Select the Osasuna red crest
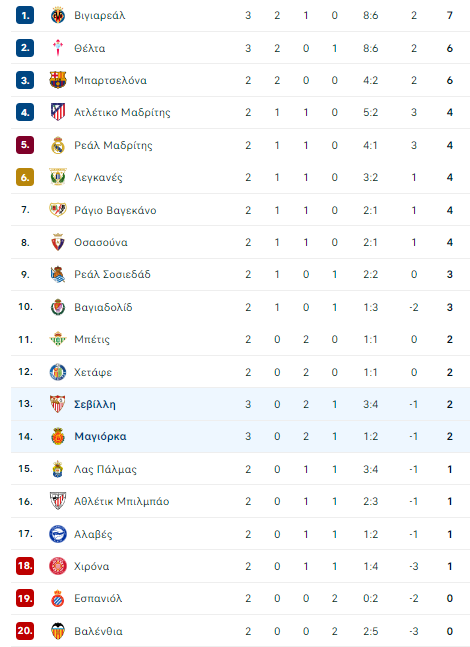The image size is (470, 647). [x=58, y=242]
